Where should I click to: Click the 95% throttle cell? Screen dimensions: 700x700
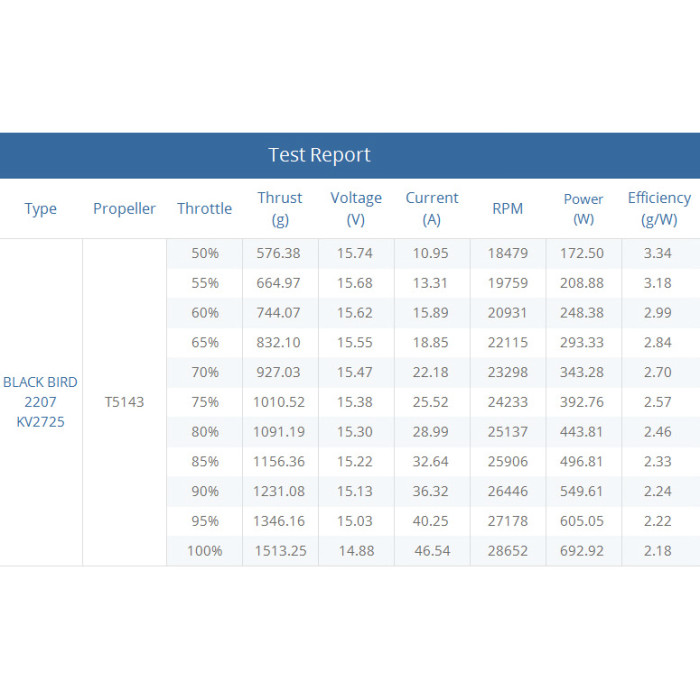(x=205, y=521)
